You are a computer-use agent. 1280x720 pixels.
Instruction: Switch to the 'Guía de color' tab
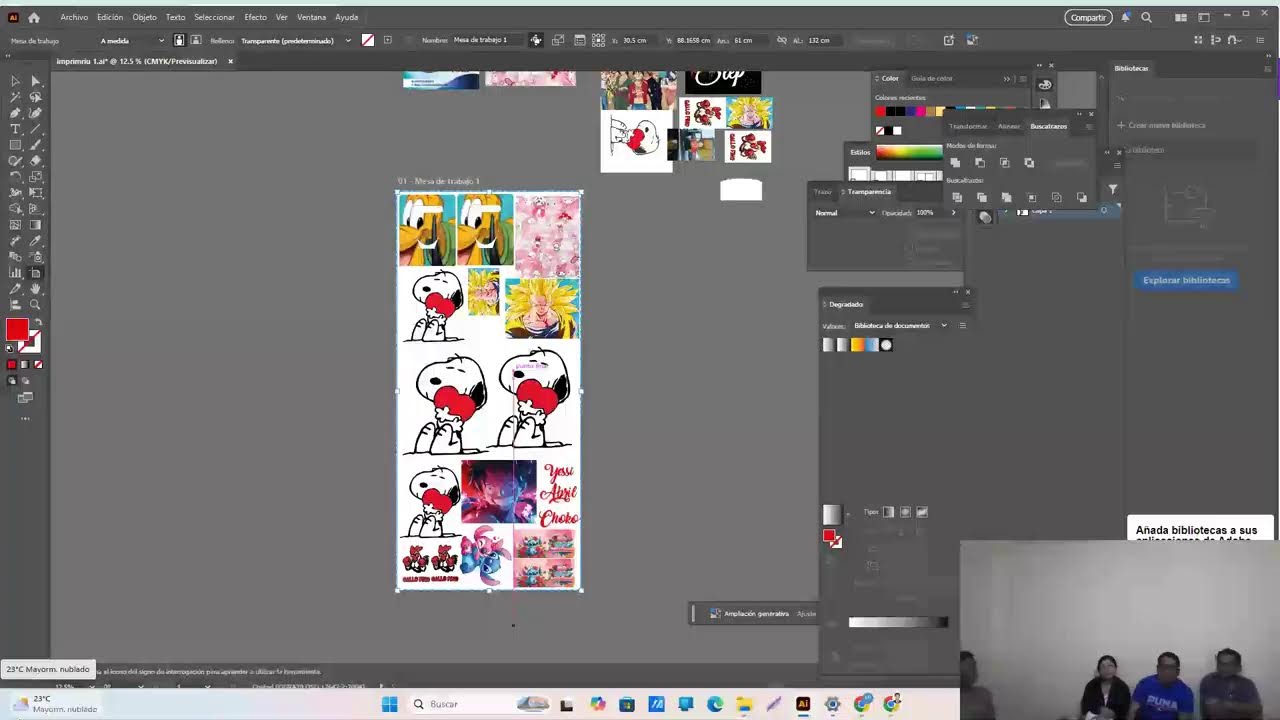pos(932,79)
